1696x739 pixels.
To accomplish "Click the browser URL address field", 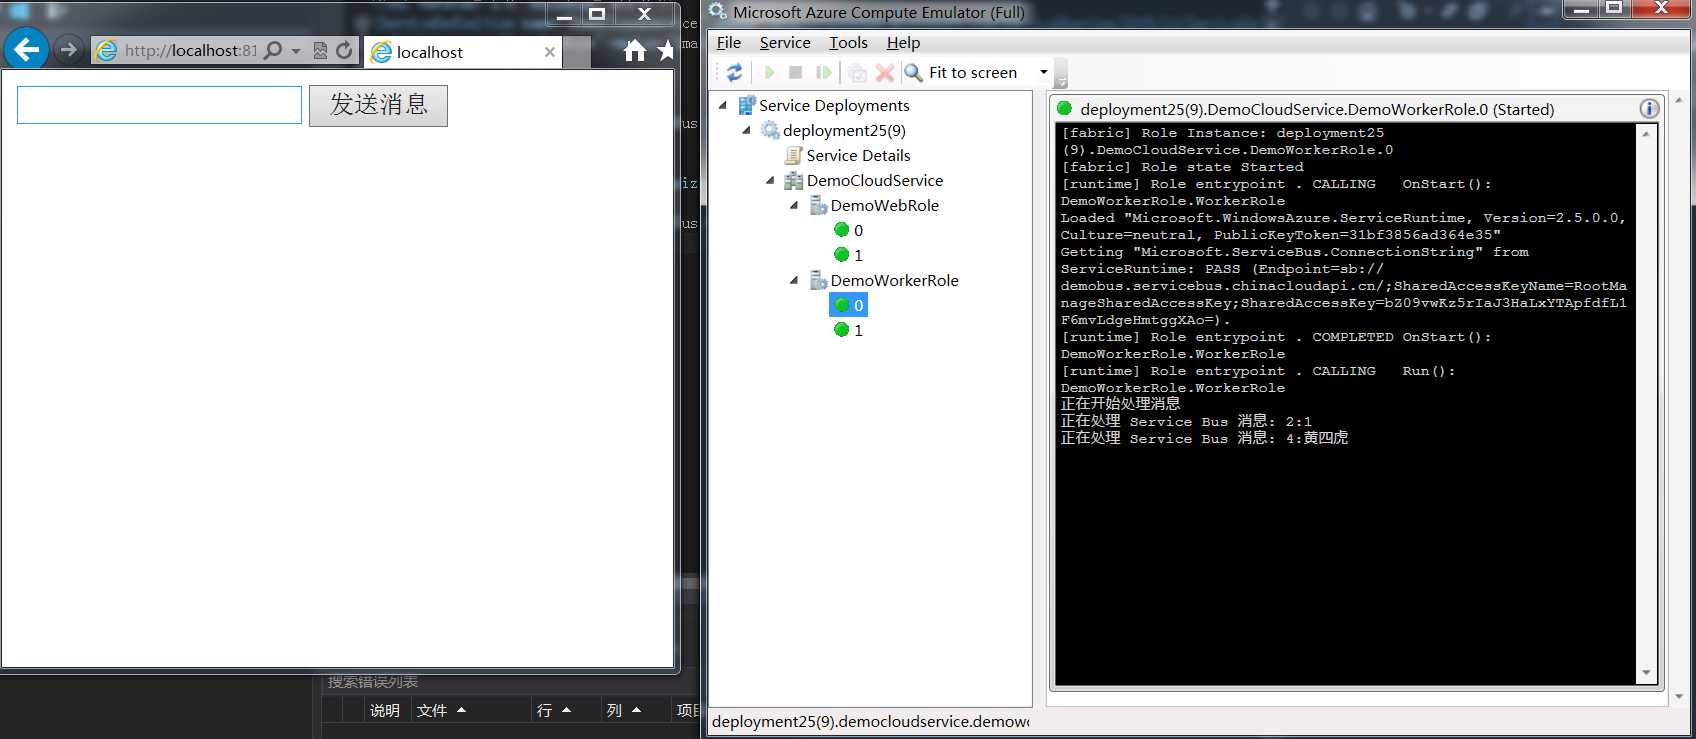I will pos(190,51).
